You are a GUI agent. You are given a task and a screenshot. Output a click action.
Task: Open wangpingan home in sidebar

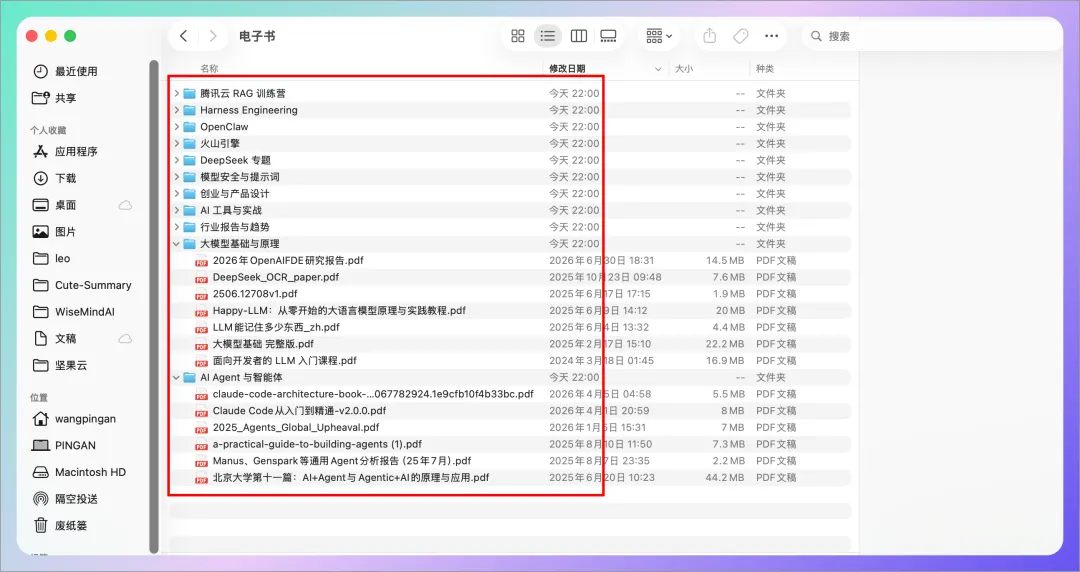point(85,419)
